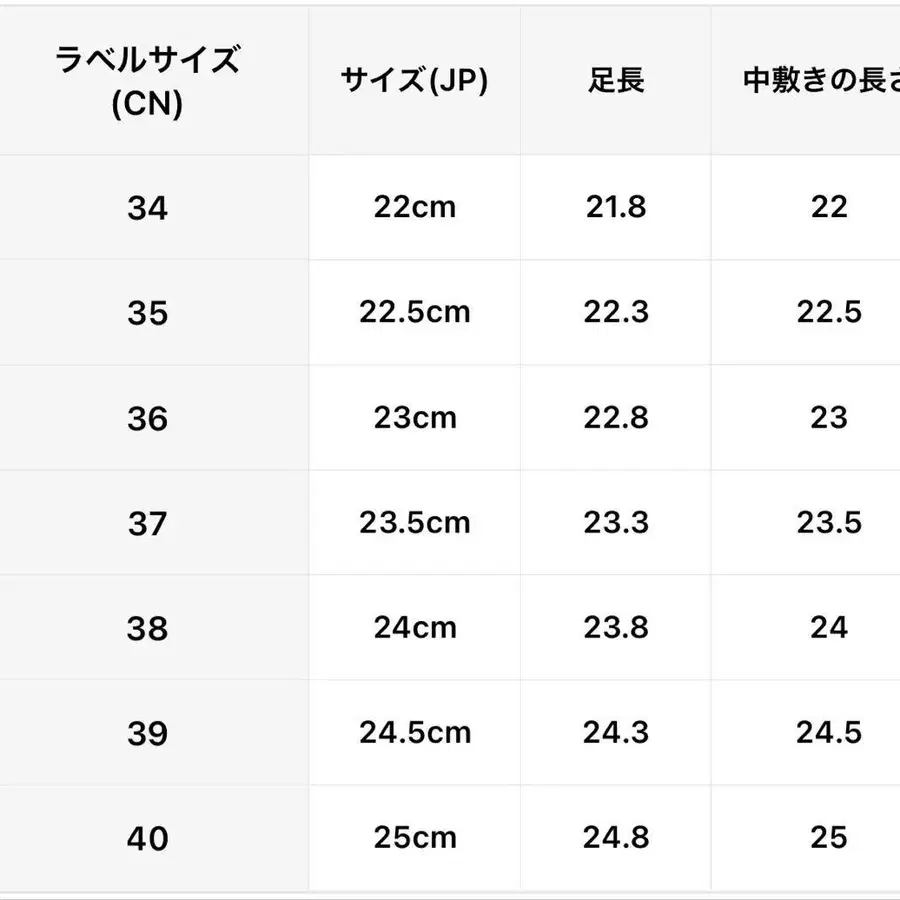900x900 pixels.
Task: Select label size 36 cell
Action: coord(147,418)
